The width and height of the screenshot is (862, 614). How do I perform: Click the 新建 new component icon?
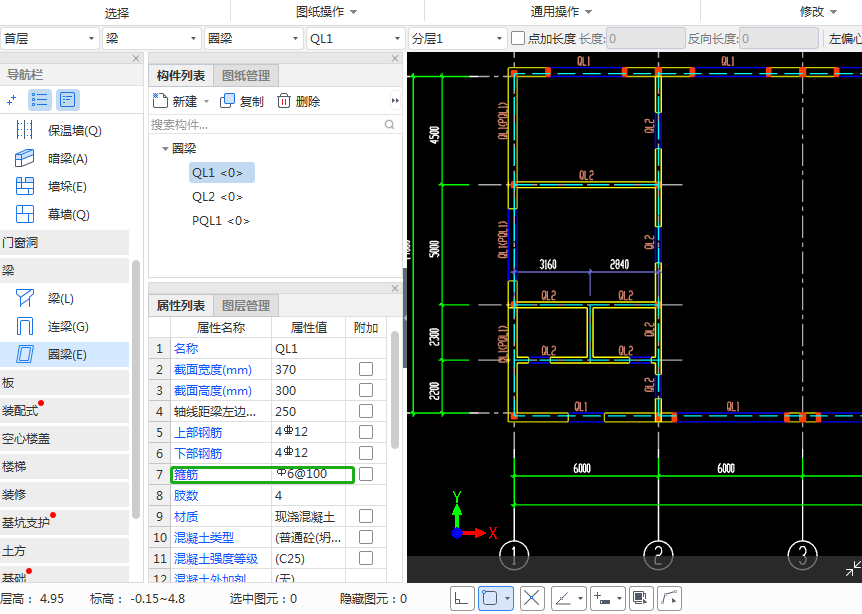click(160, 101)
